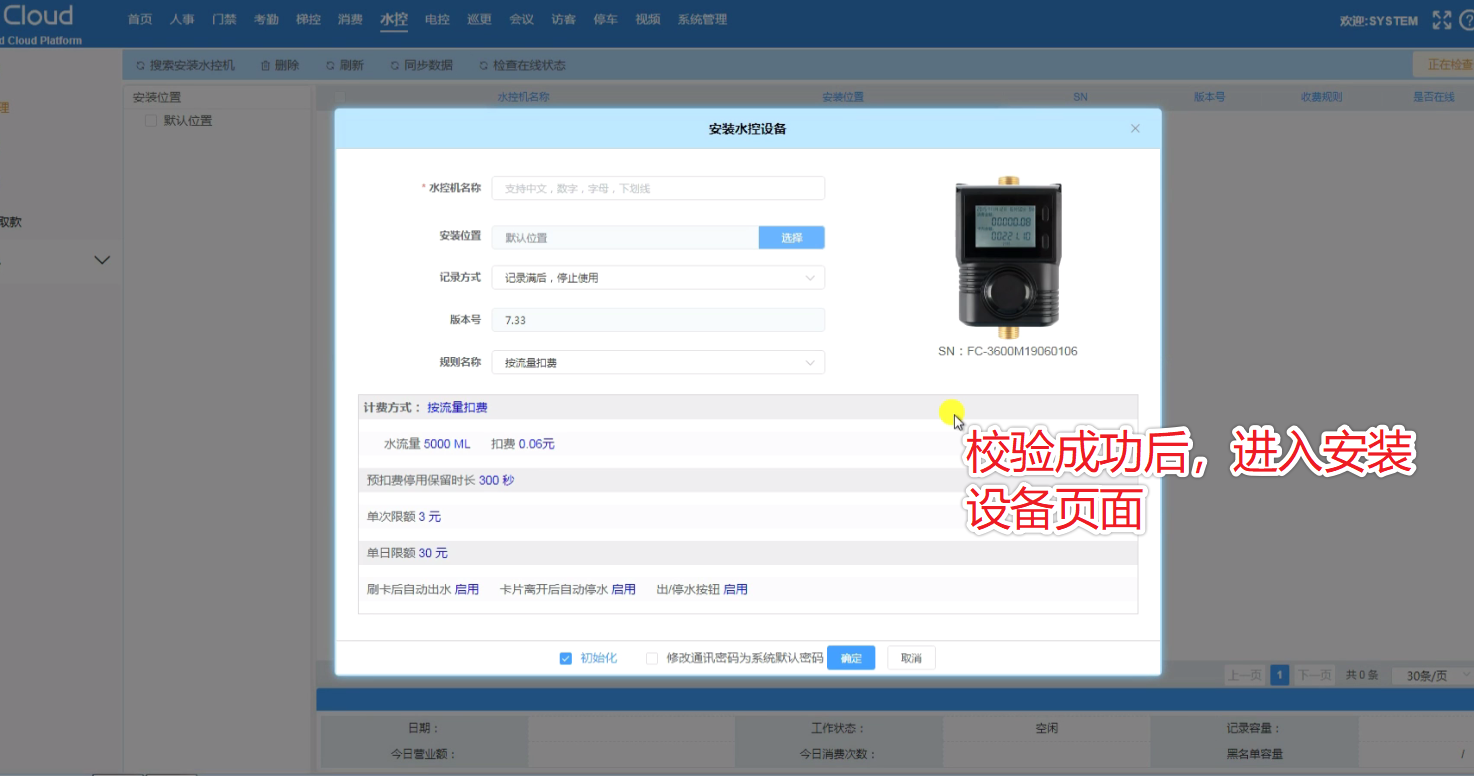1474x776 pixels.
Task: Select page 1 in pagination
Action: click(1279, 675)
